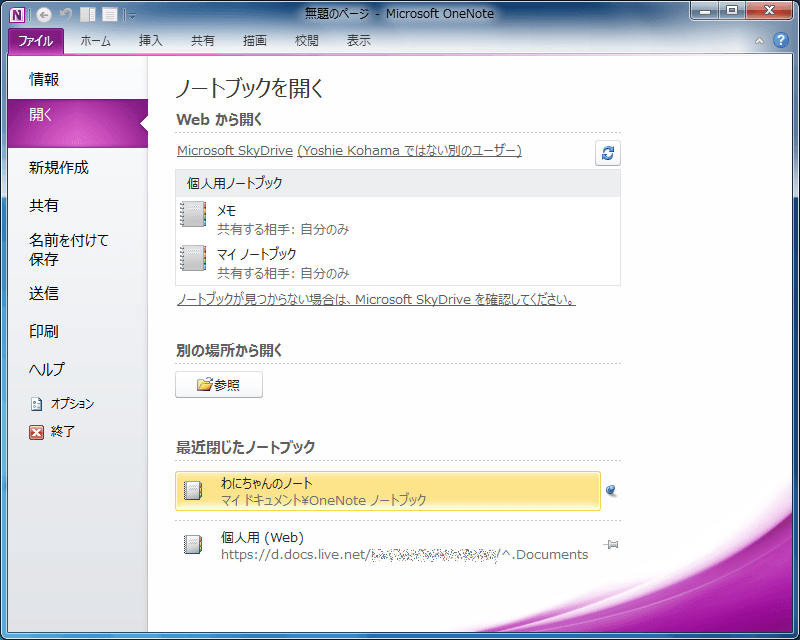Click the Back arrow in quick access toolbar
The image size is (800, 640).
44,15
